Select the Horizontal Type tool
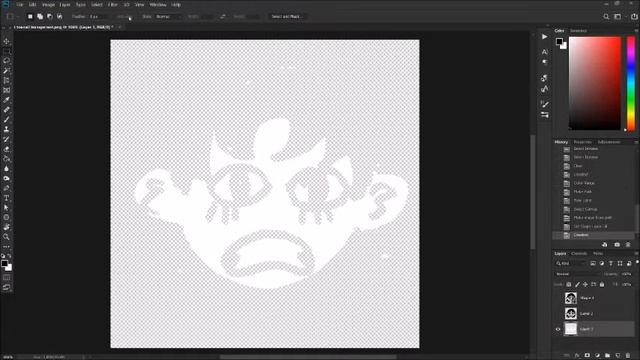640x360 pixels. pyautogui.click(x=7, y=198)
